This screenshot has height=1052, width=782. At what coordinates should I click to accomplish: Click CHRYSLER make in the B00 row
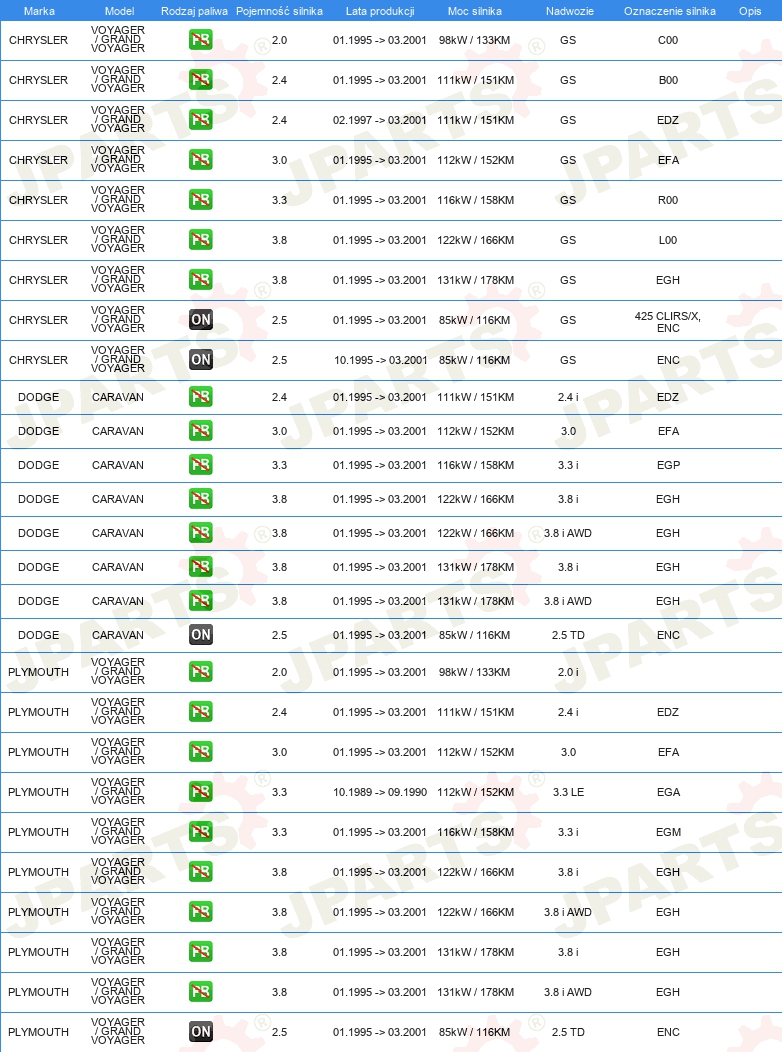click(38, 81)
